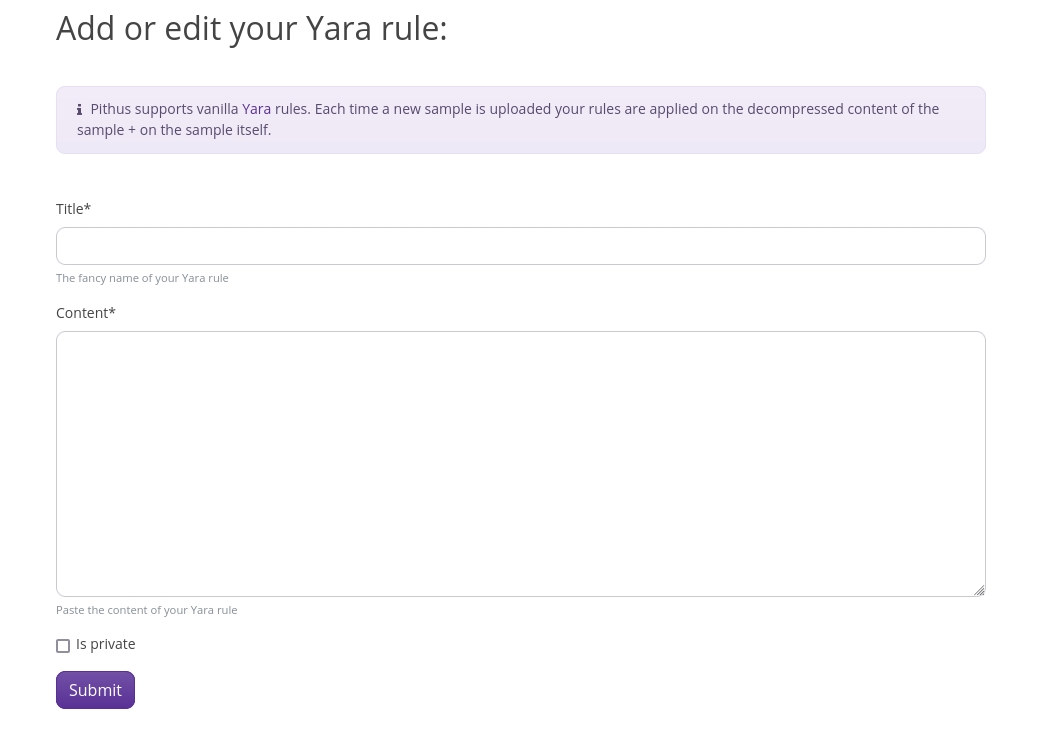This screenshot has width=1037, height=737.
Task: Click the "Add or edit your Yara rule" heading
Action: point(251,28)
